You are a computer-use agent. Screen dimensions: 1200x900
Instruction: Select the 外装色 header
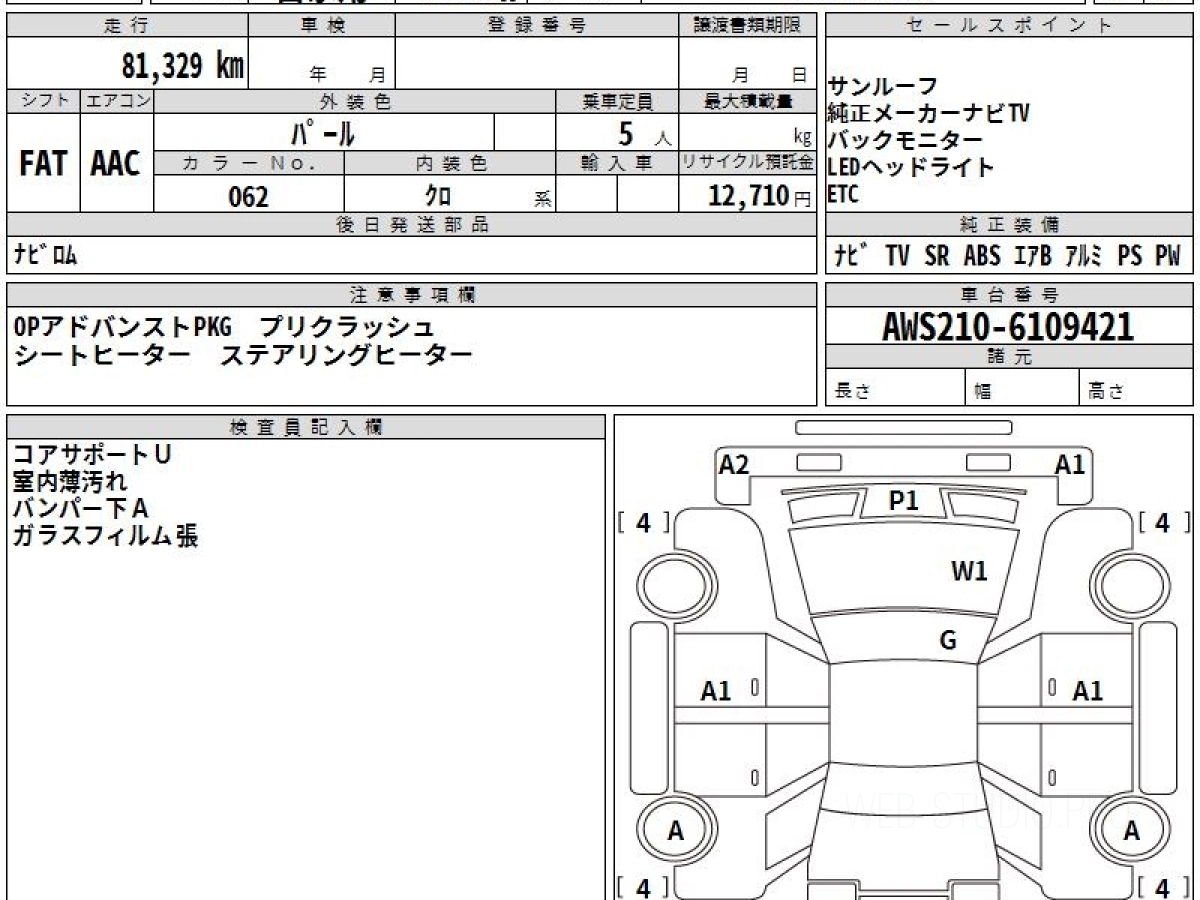[355, 101]
